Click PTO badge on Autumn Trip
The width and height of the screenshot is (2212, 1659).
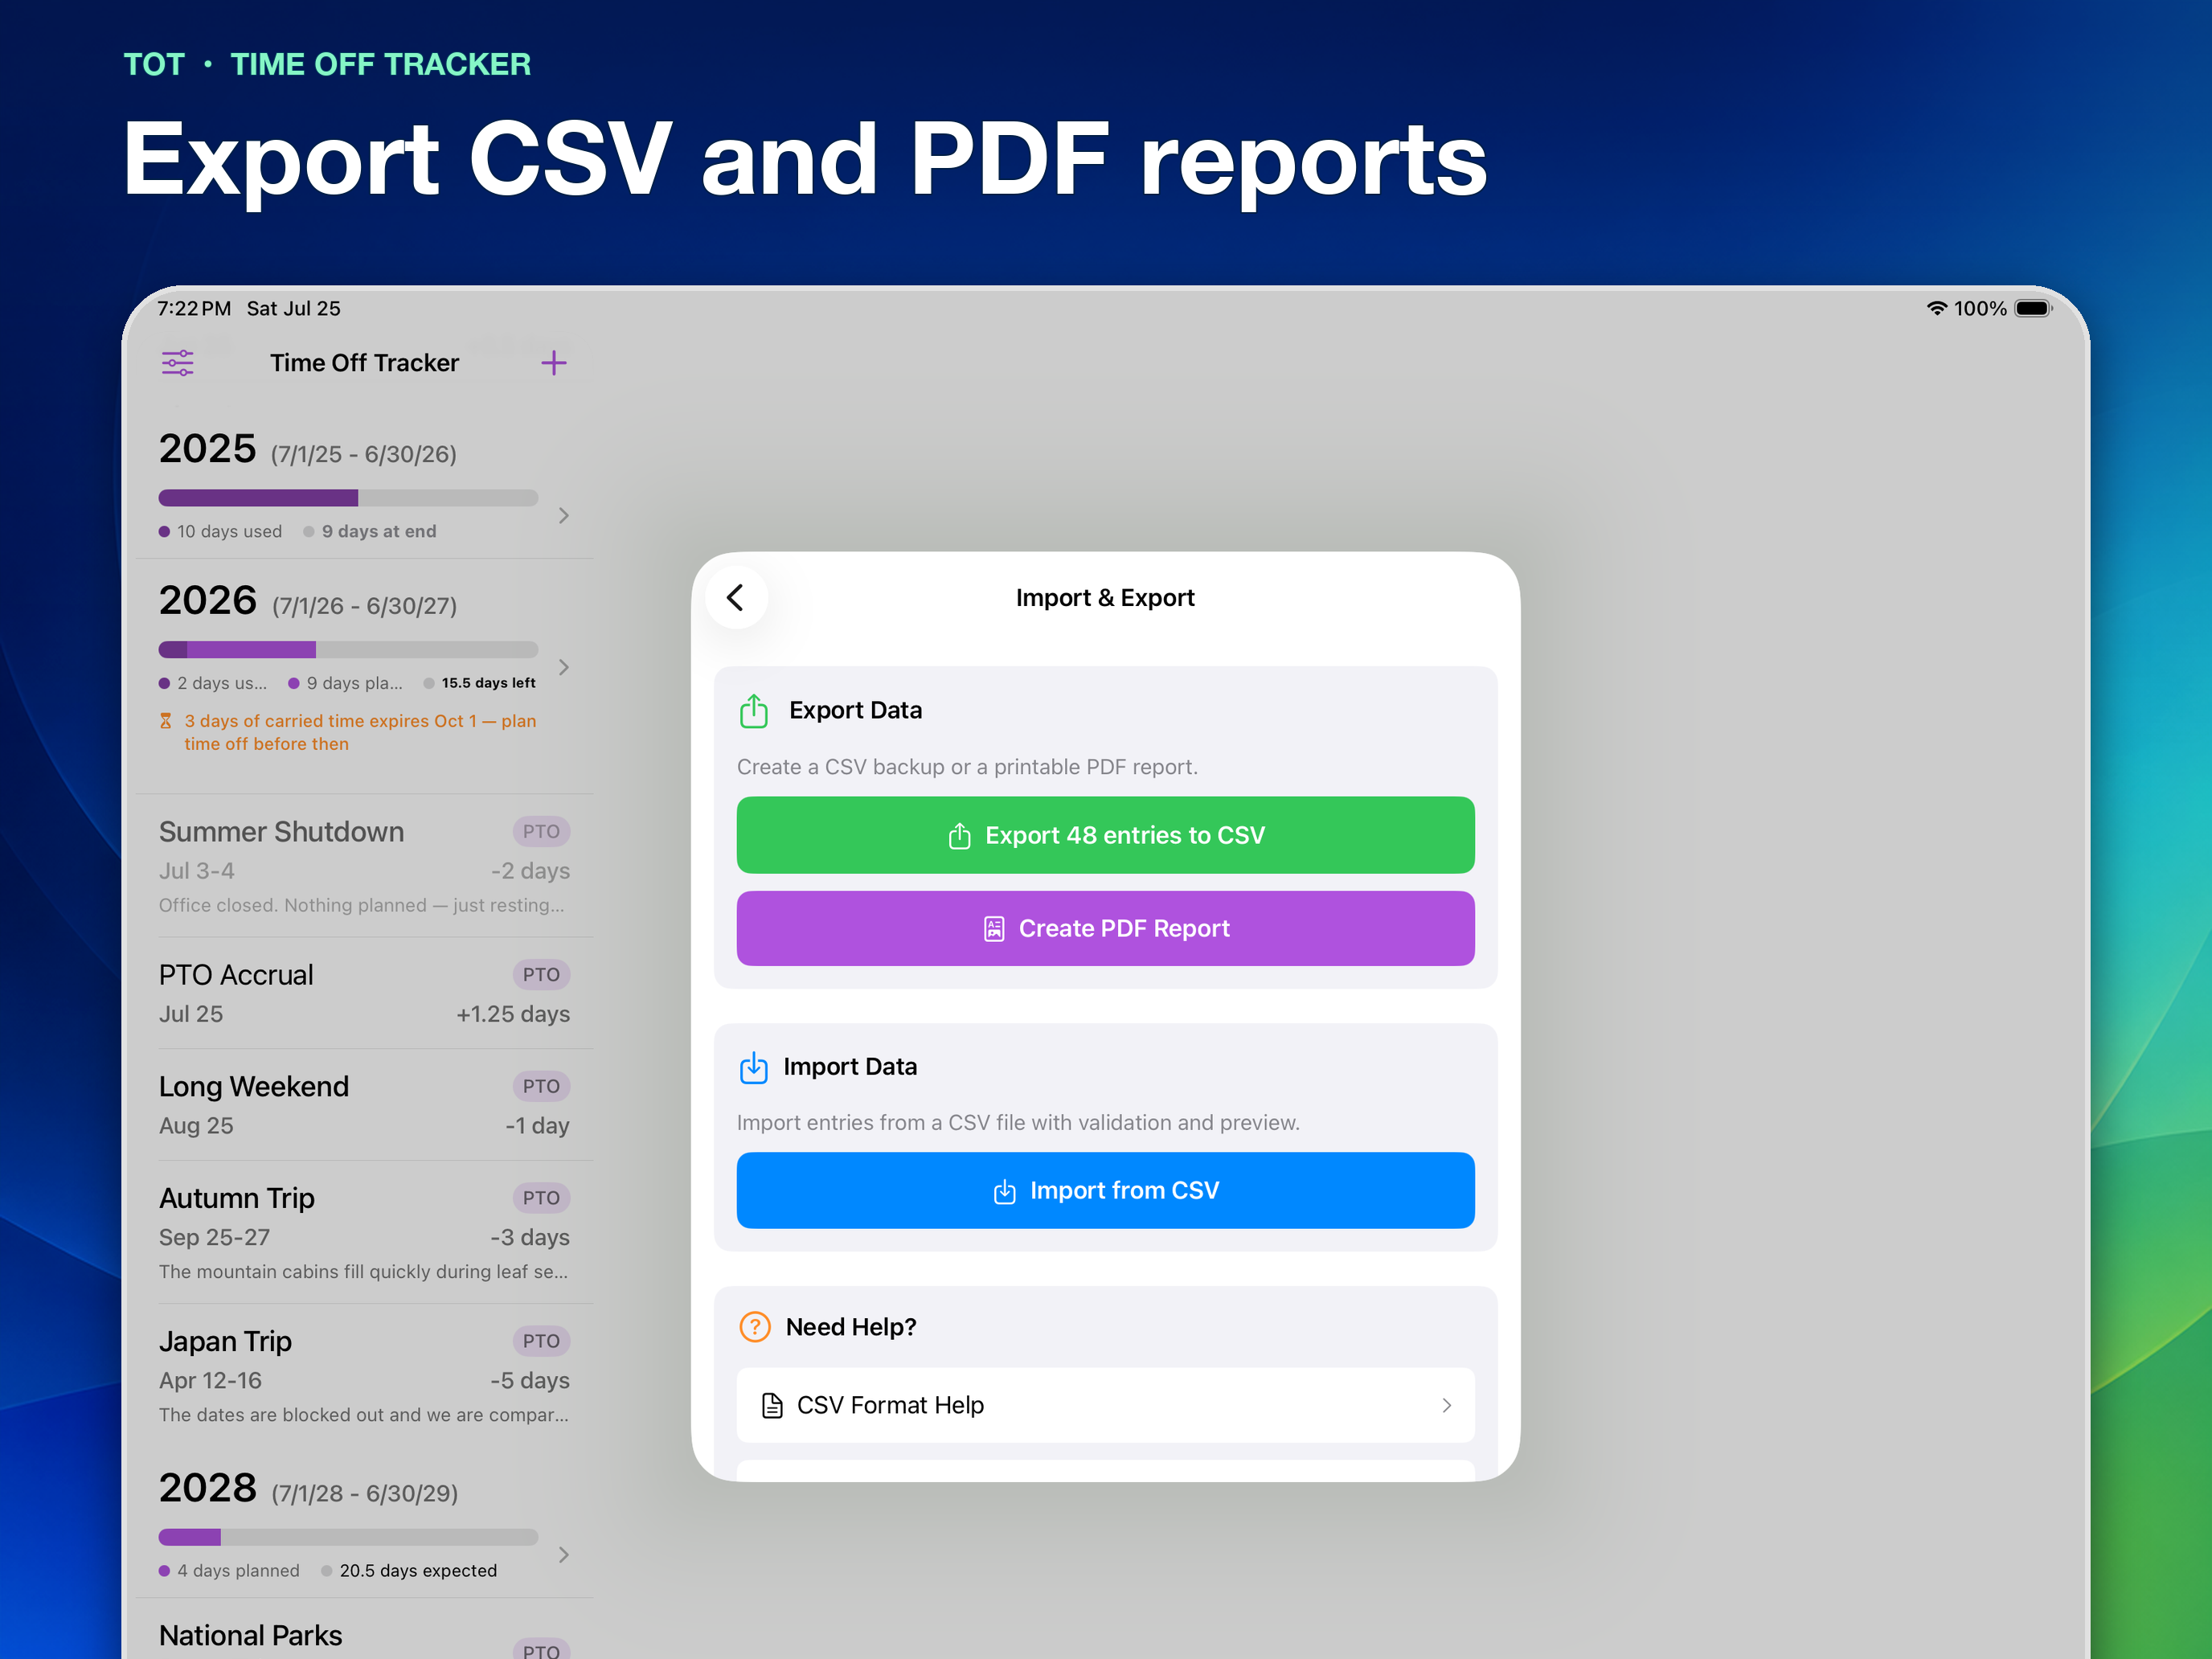pyautogui.click(x=541, y=1198)
